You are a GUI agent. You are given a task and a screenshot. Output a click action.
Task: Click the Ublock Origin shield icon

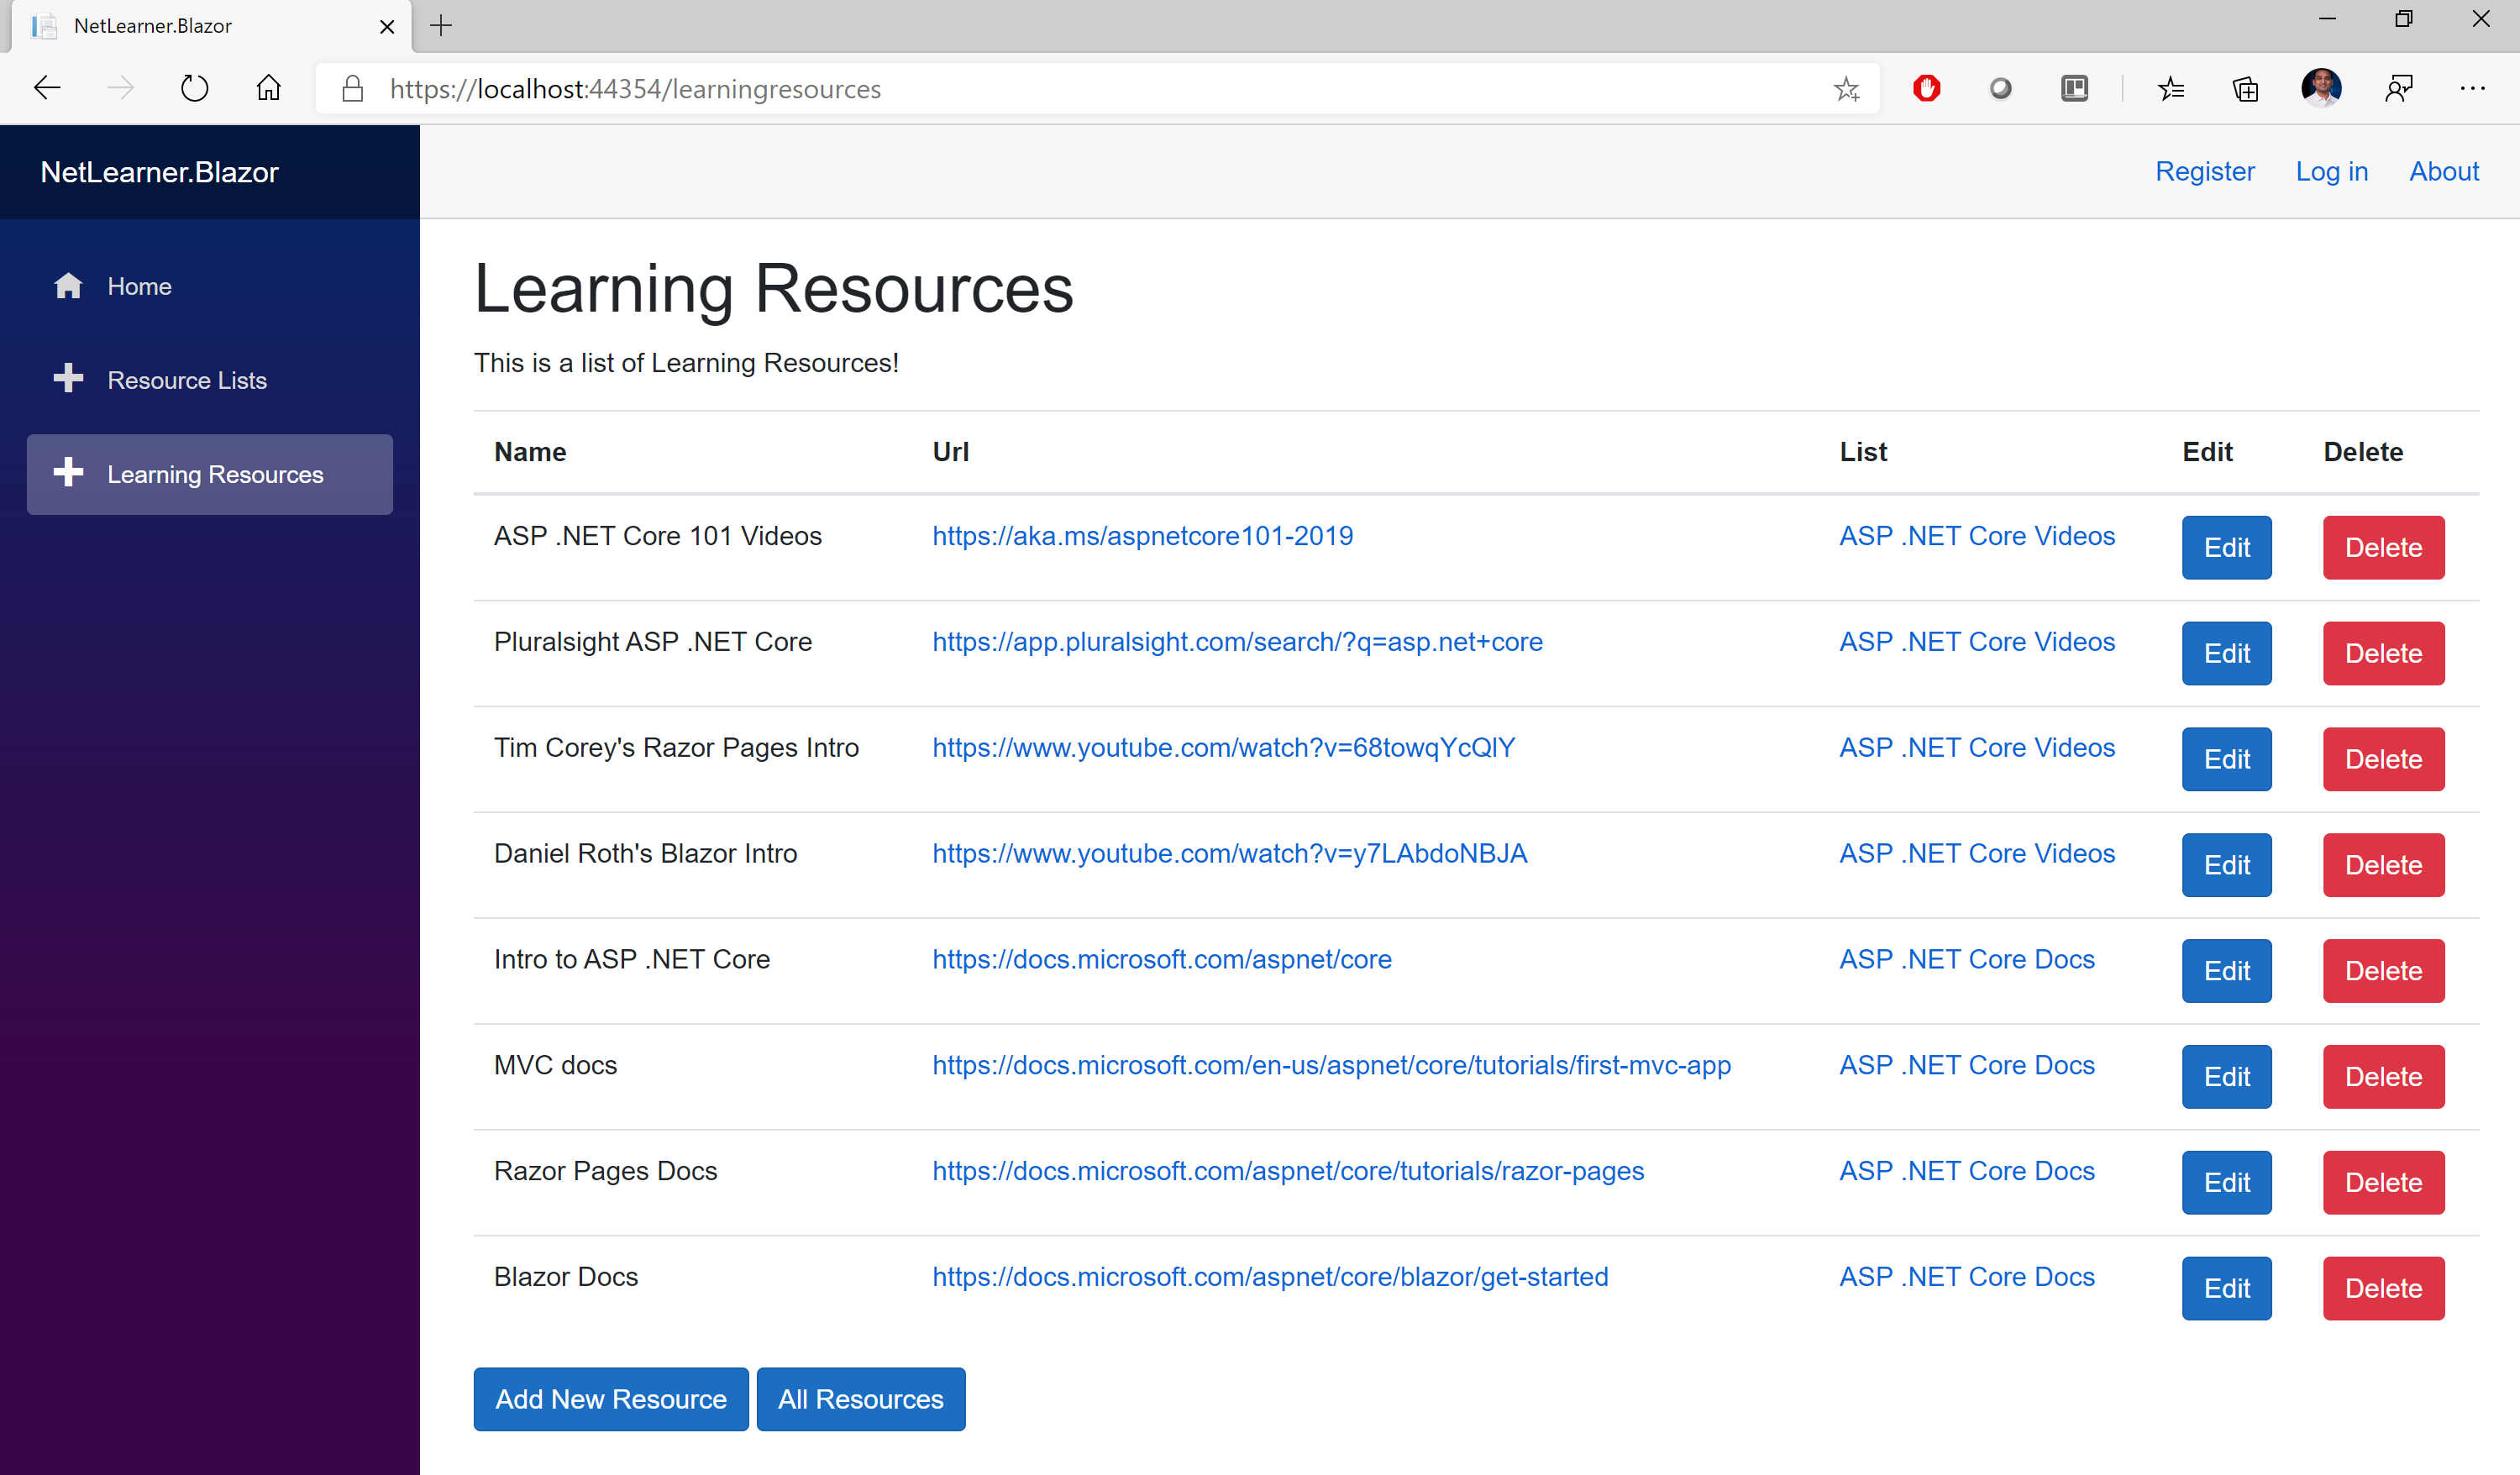[x=1926, y=90]
